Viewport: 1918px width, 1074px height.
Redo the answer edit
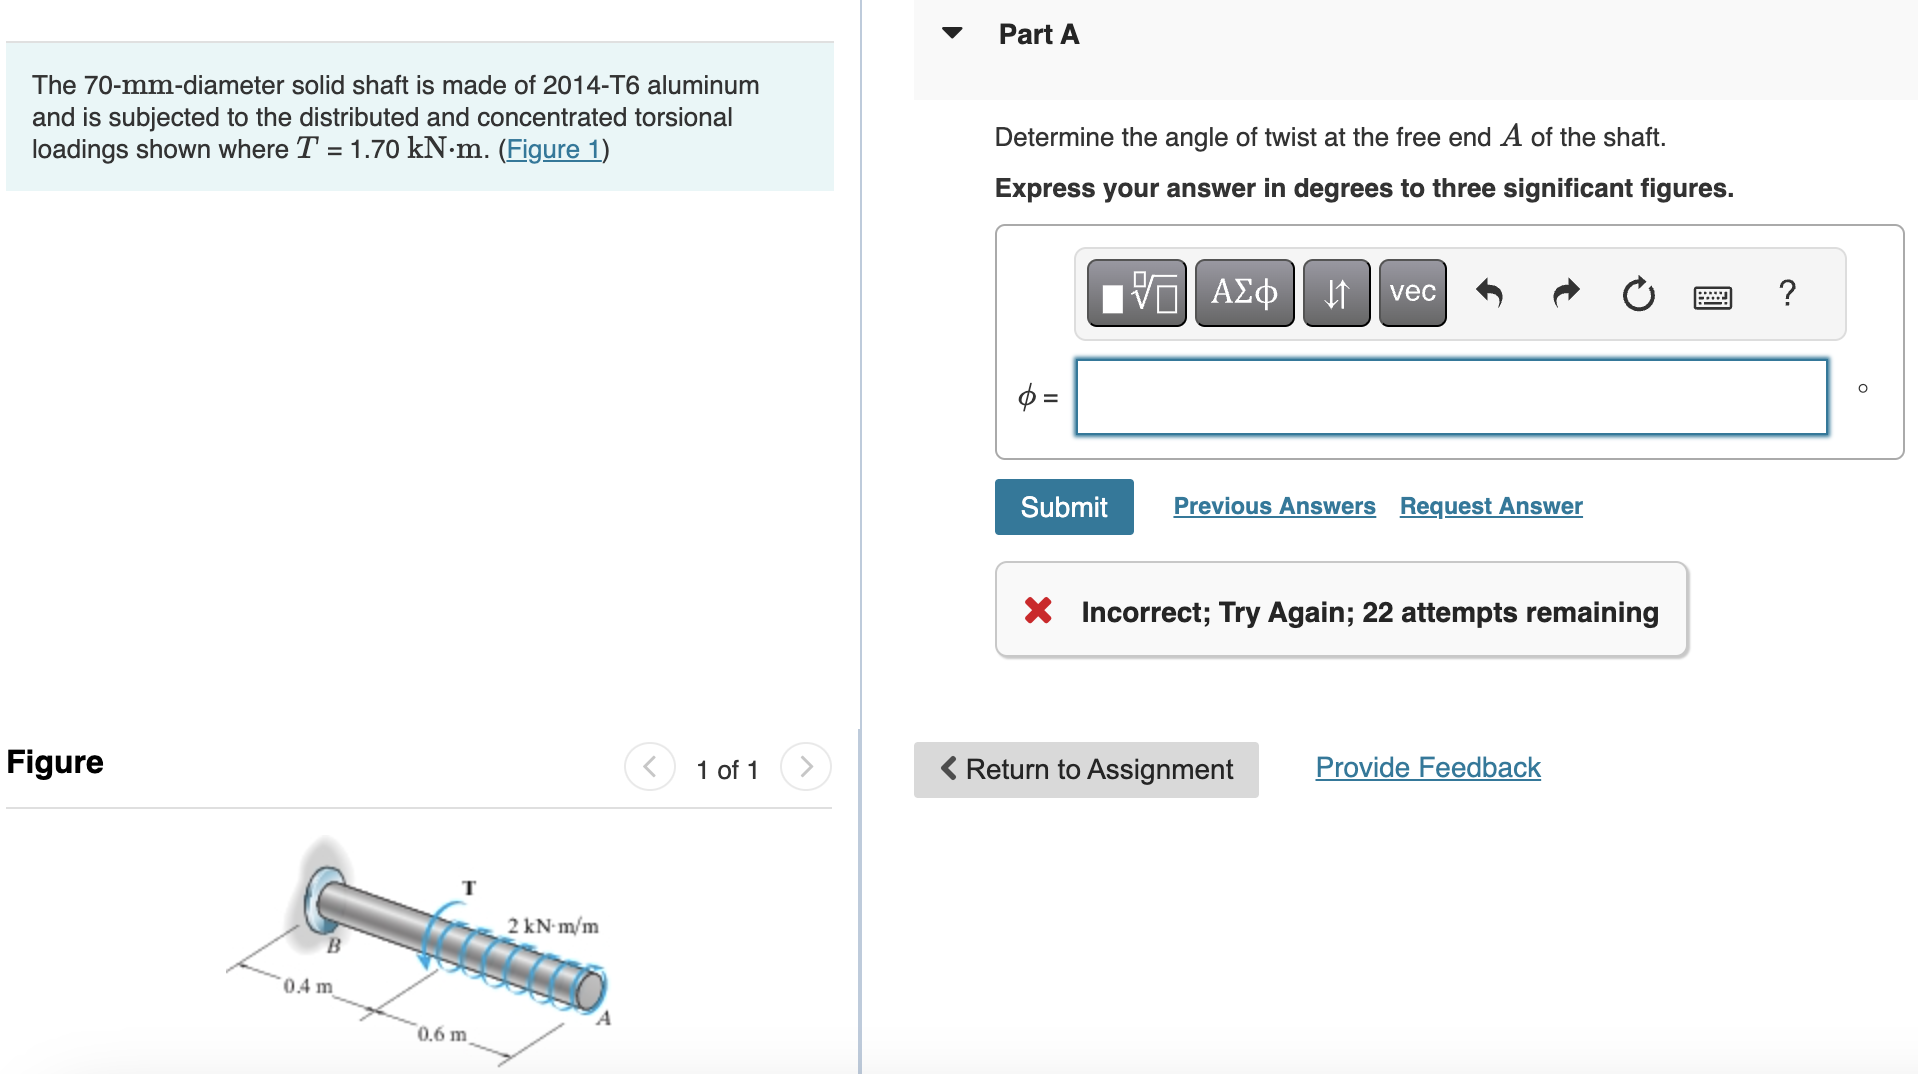tap(1565, 293)
